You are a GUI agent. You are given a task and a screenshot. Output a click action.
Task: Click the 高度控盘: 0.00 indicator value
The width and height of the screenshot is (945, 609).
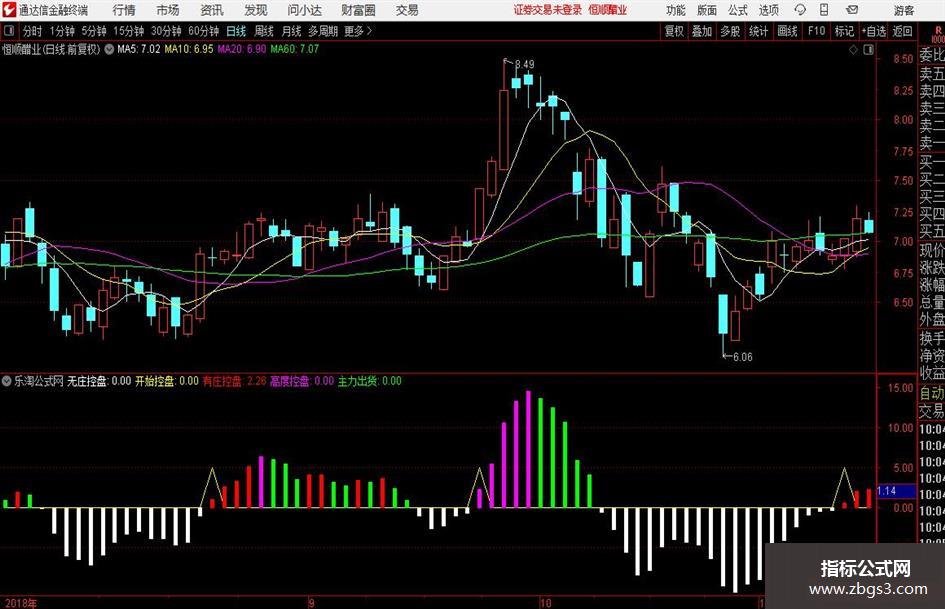click(x=301, y=381)
